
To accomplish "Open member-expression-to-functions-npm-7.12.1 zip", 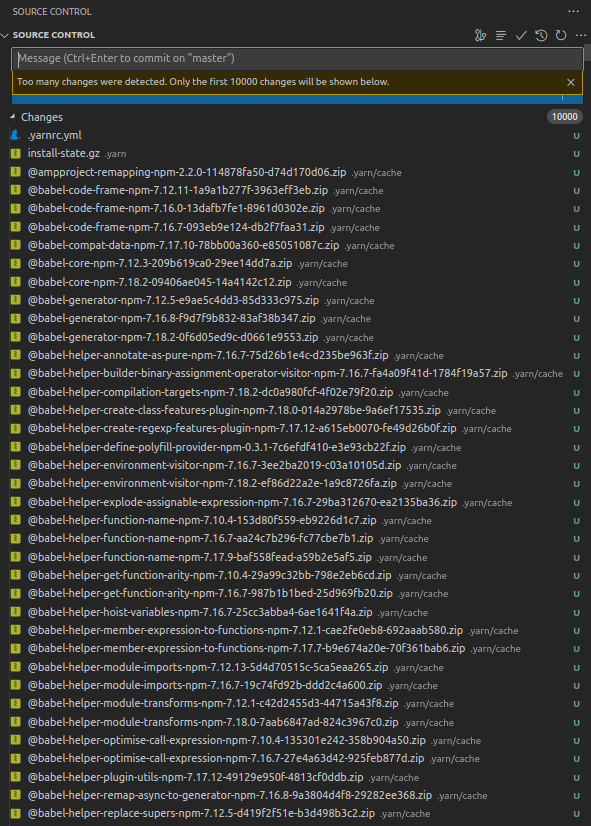I will (x=245, y=631).
